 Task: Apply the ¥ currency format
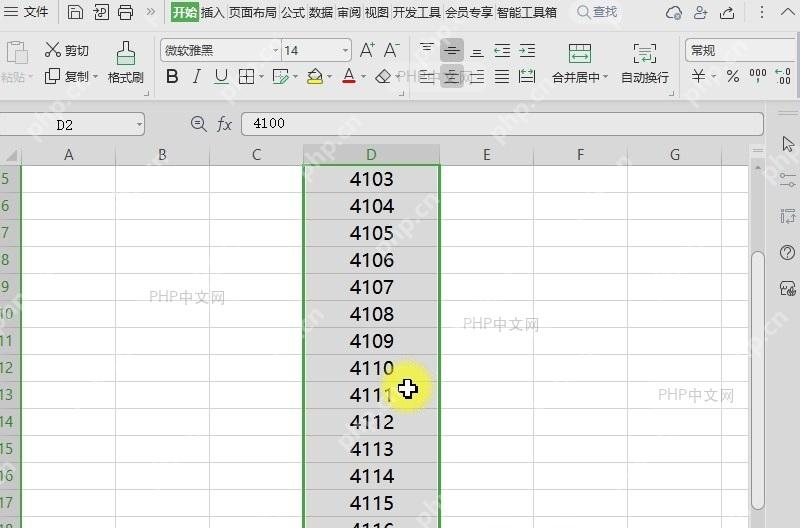698,77
